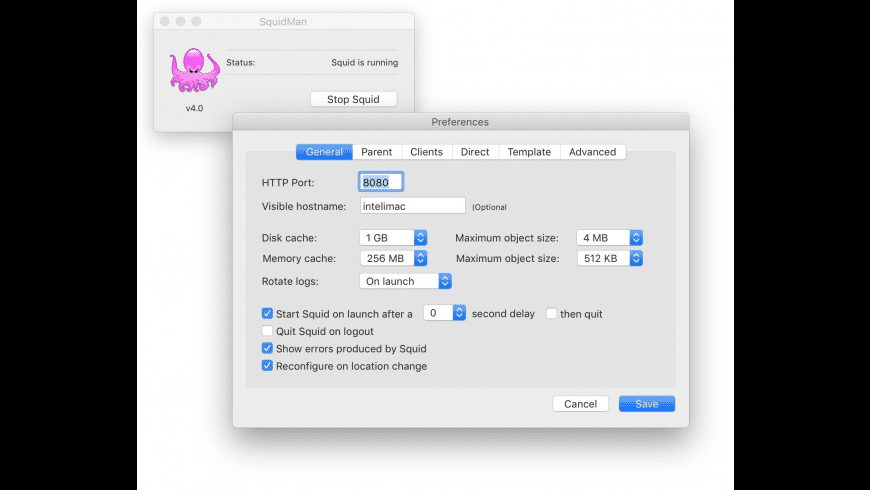Cancel the Preferences dialog
Viewport: 870px width, 490px height.
[x=580, y=404]
